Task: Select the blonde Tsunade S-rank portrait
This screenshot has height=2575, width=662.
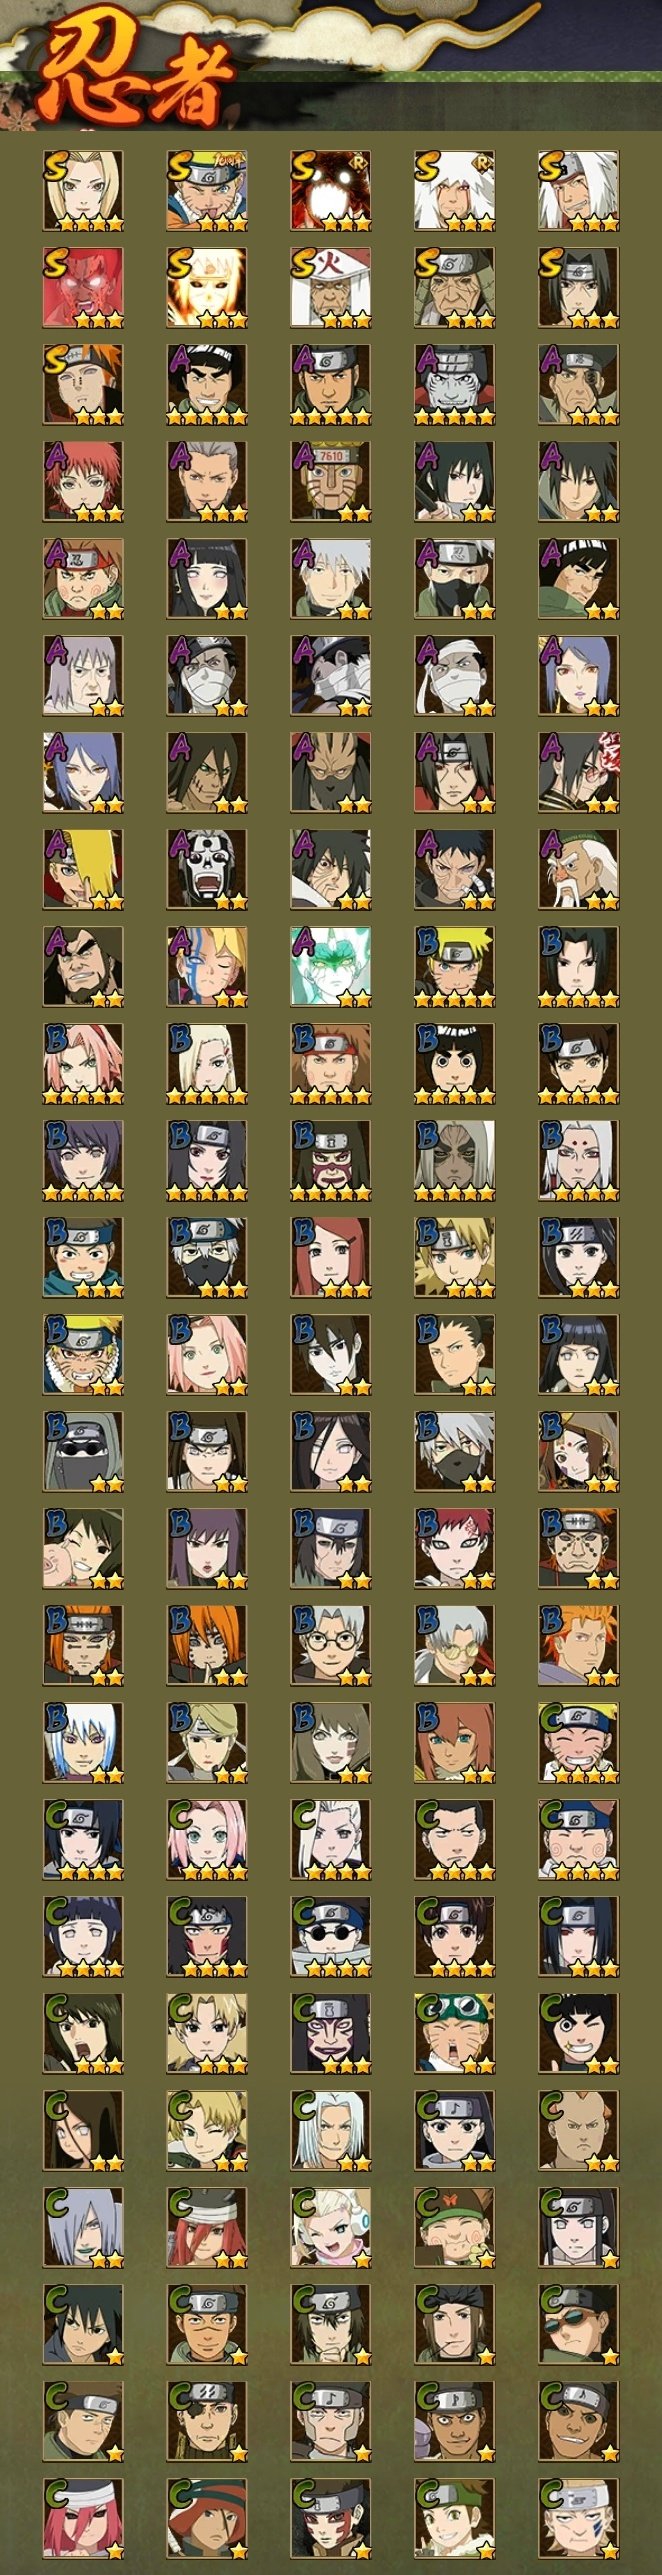Action: coord(83,191)
